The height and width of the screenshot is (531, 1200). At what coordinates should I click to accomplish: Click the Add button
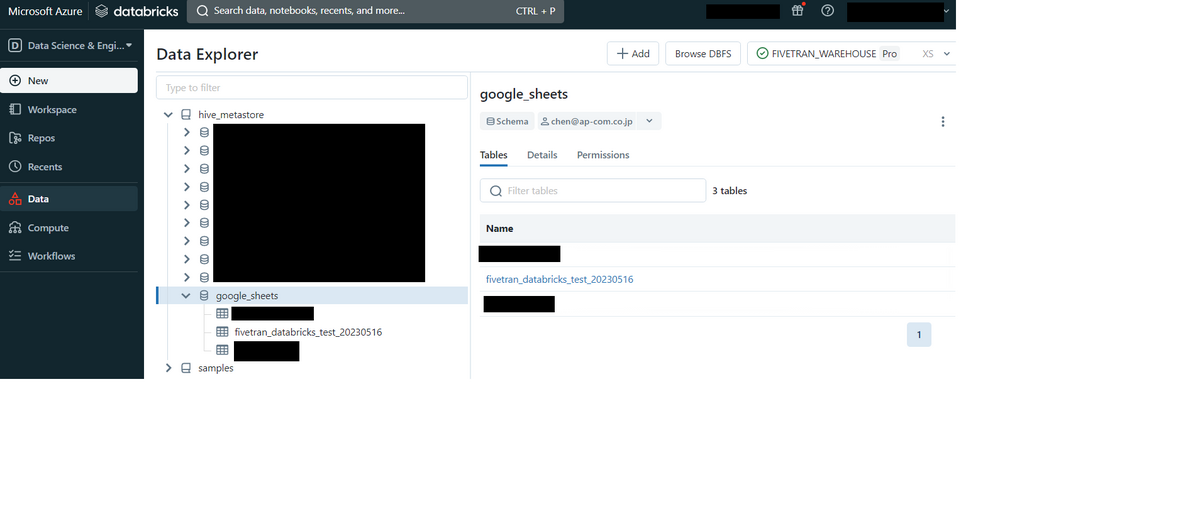click(633, 54)
